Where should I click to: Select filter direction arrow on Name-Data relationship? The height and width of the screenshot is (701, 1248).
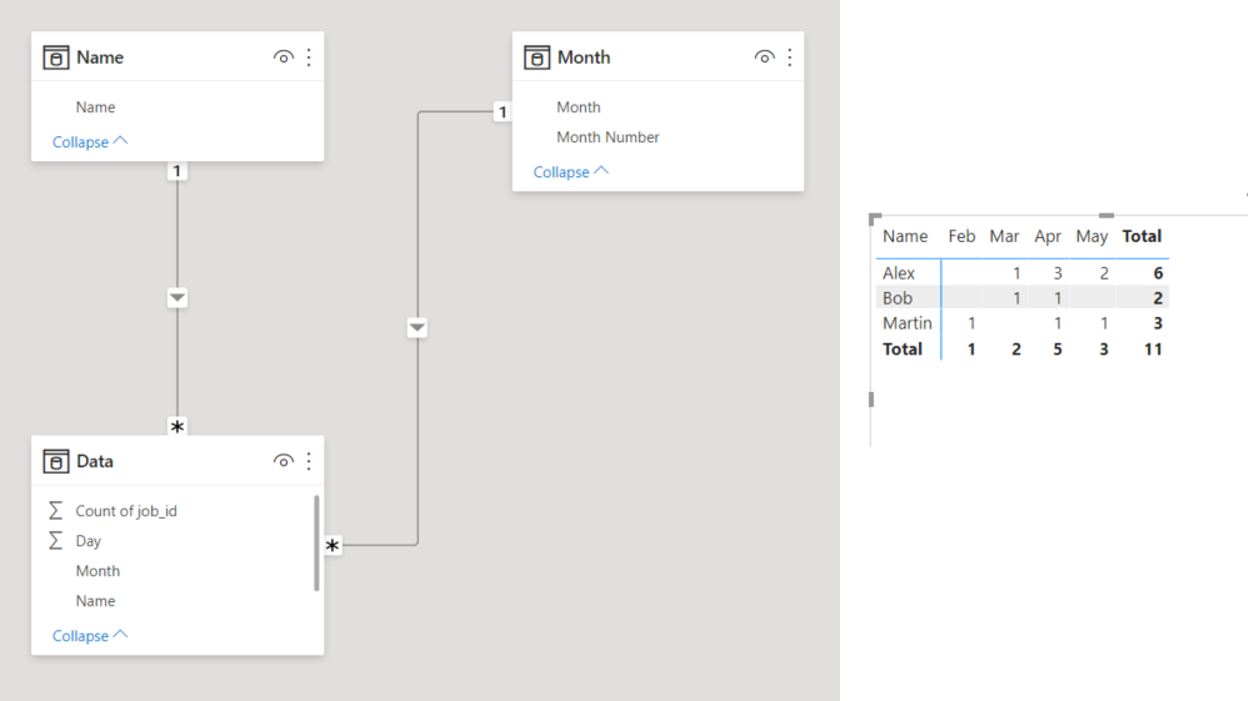pyautogui.click(x=177, y=298)
